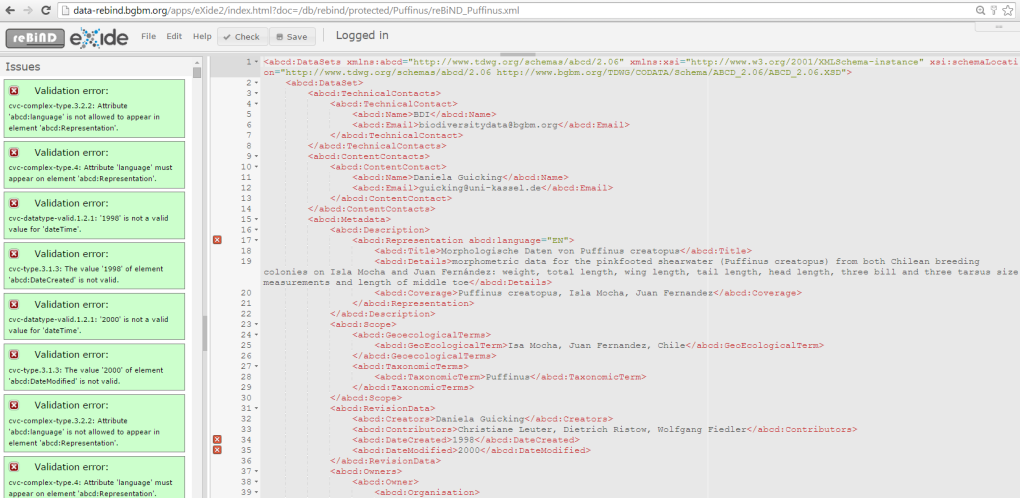The image size is (1020, 498).
Task: Click the red X icon of the DateCreated error
Action: point(14,254)
